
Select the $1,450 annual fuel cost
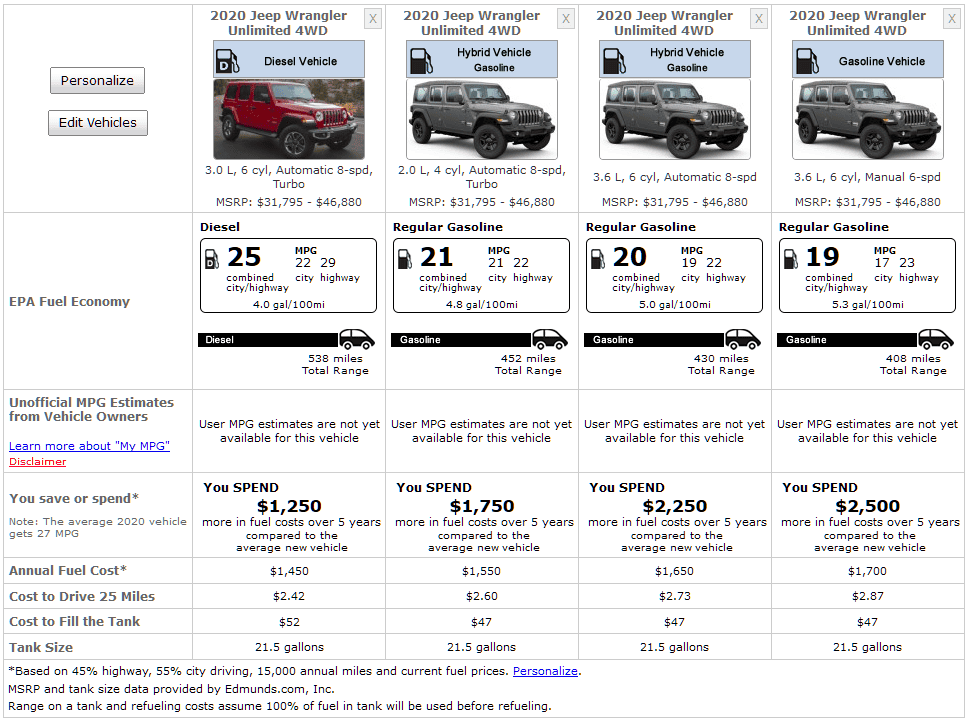[289, 571]
